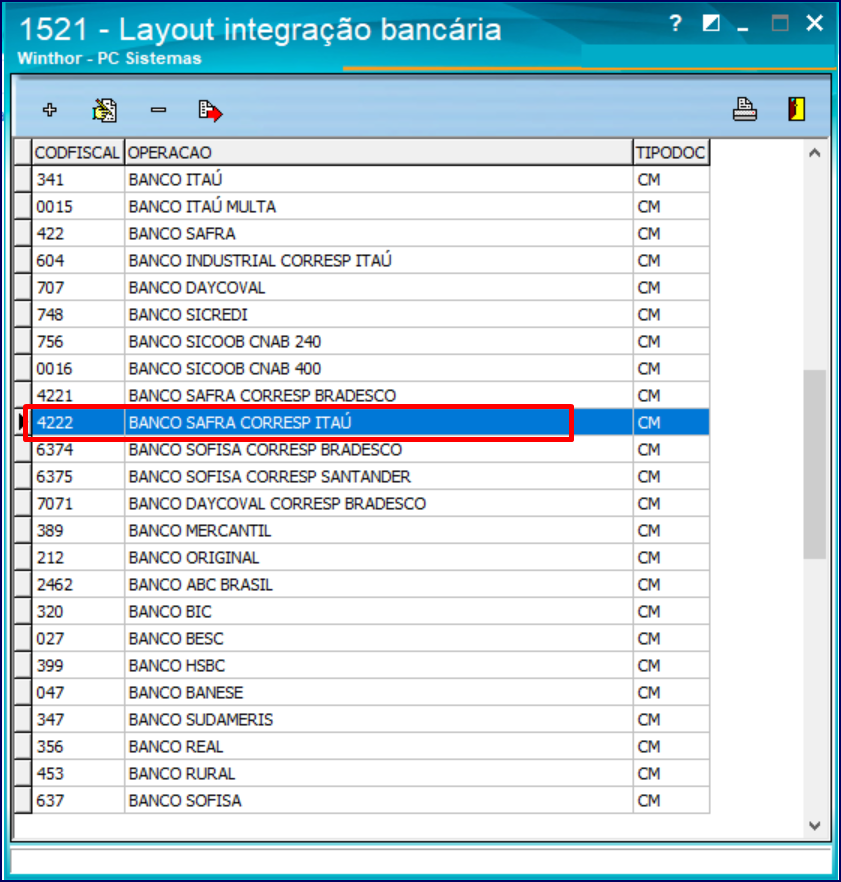841x882 pixels.
Task: Click the question mark help icon
Action: (x=676, y=24)
